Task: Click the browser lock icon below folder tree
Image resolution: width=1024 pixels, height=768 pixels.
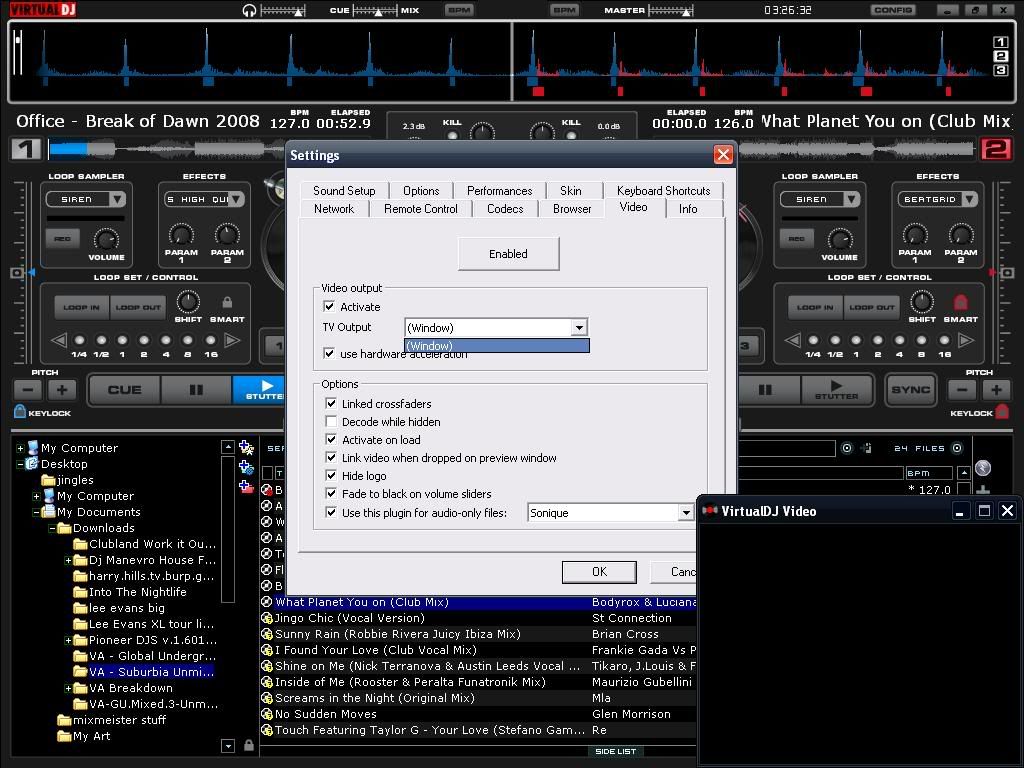Action: pyautogui.click(x=249, y=745)
